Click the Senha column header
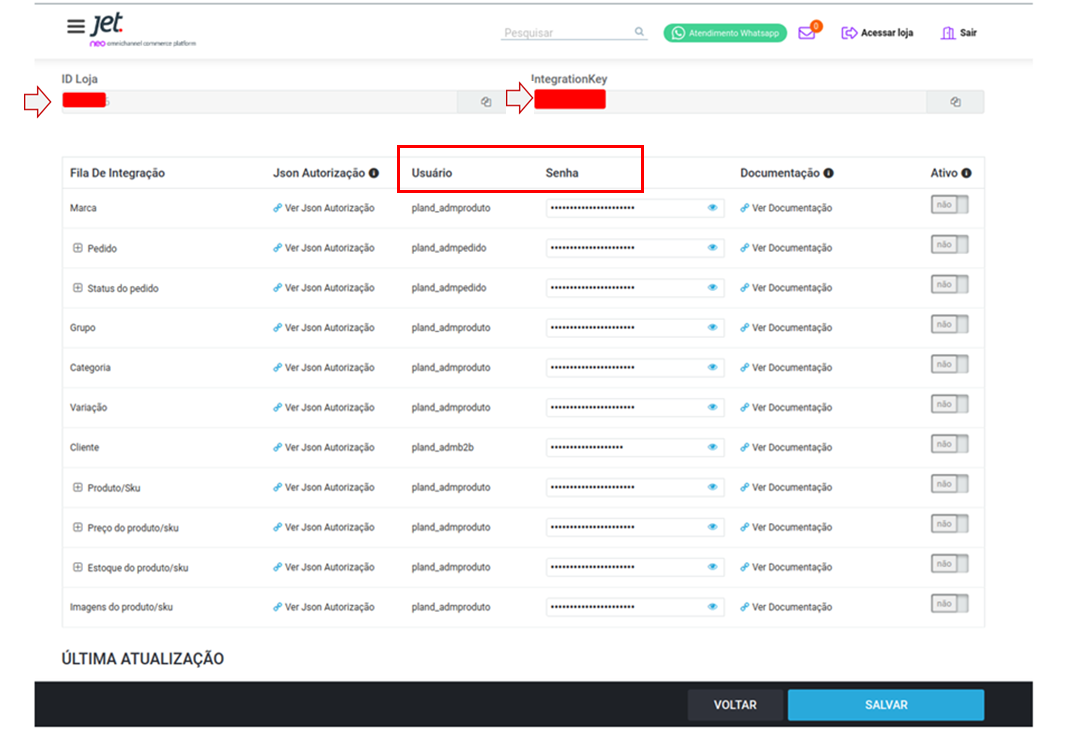Screen dimensions: 1080x729 (562, 173)
